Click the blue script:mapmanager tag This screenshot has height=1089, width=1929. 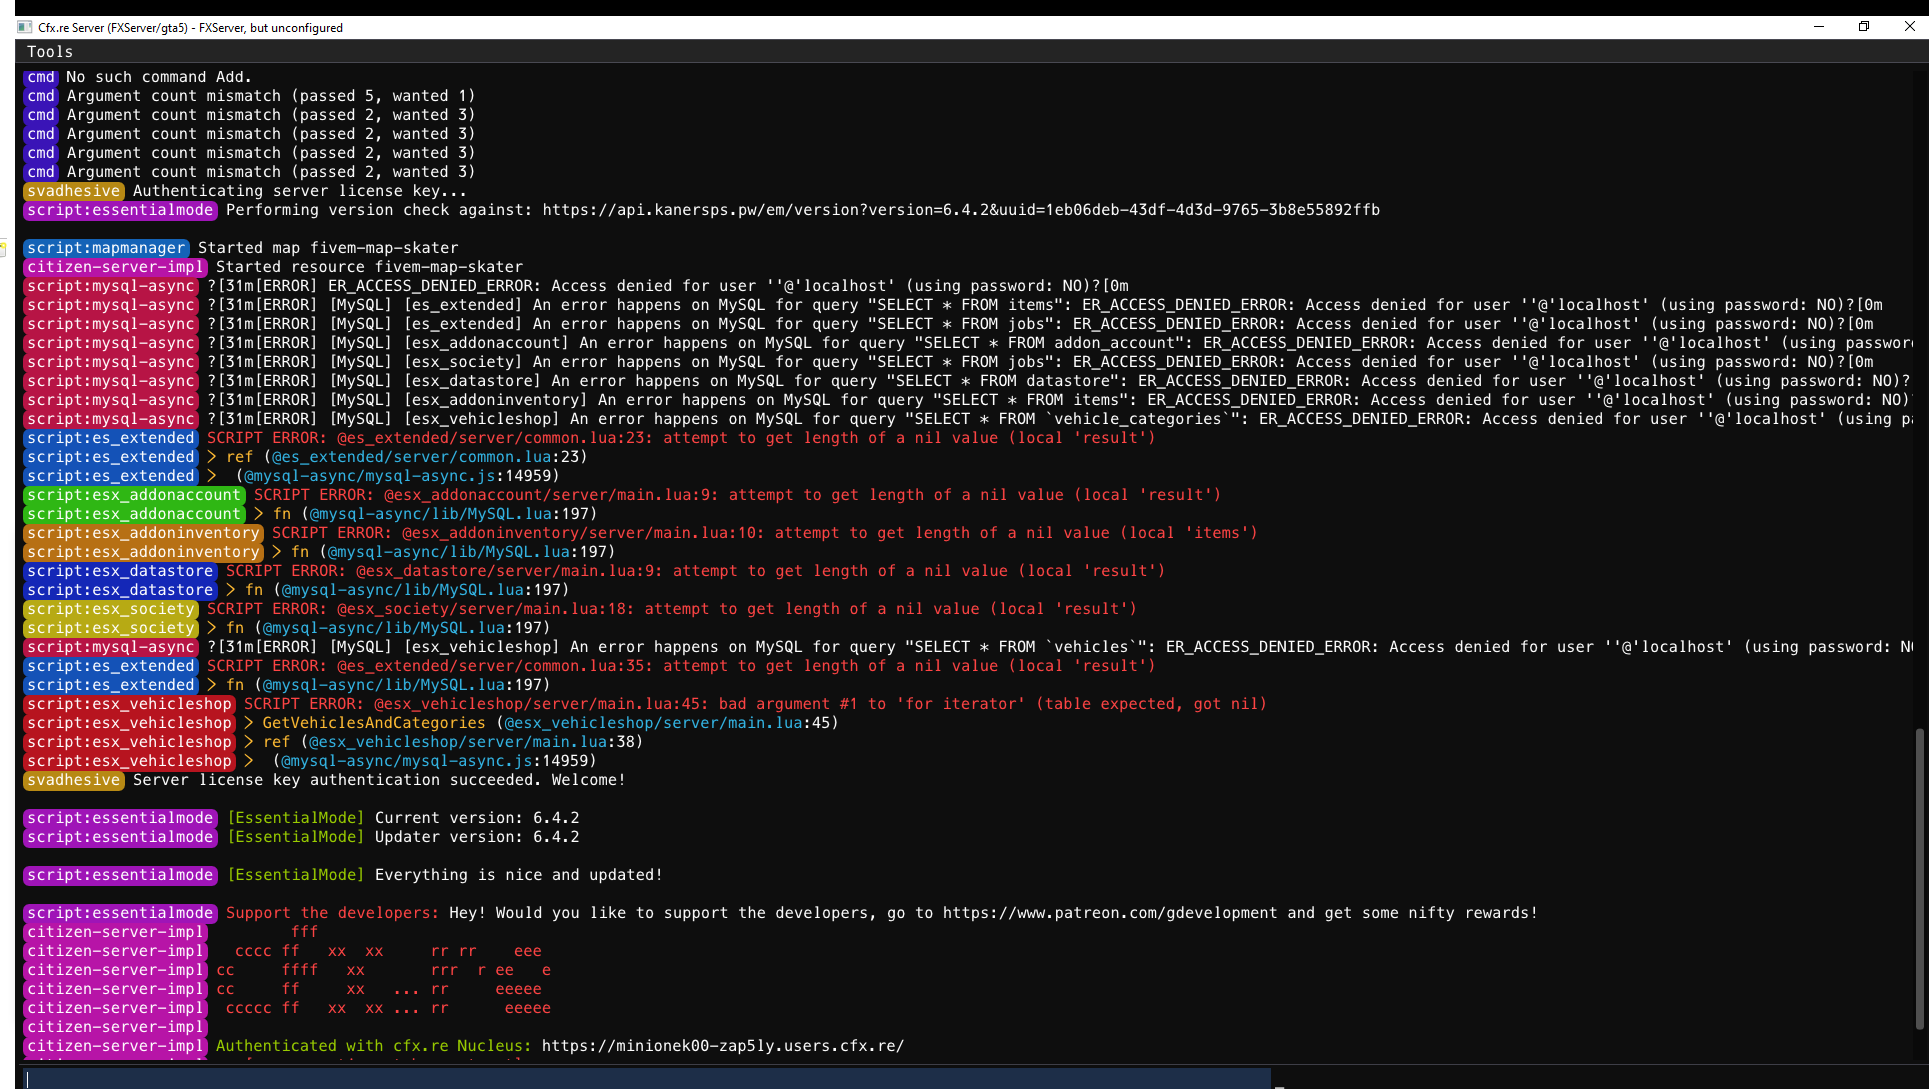tap(106, 248)
